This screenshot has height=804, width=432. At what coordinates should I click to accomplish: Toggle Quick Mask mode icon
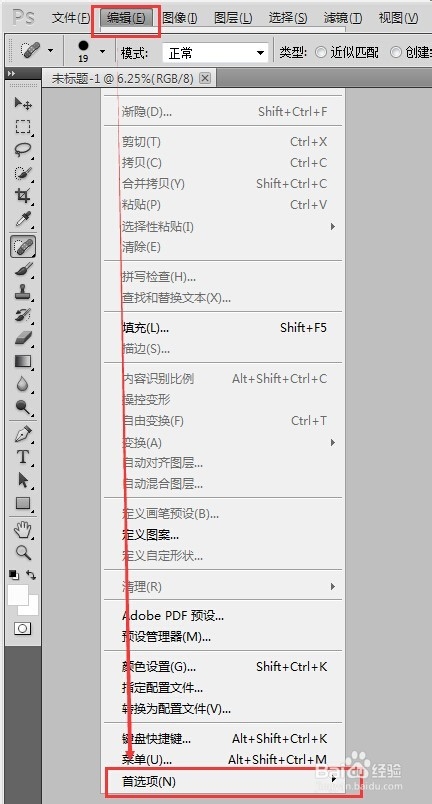click(x=23, y=629)
